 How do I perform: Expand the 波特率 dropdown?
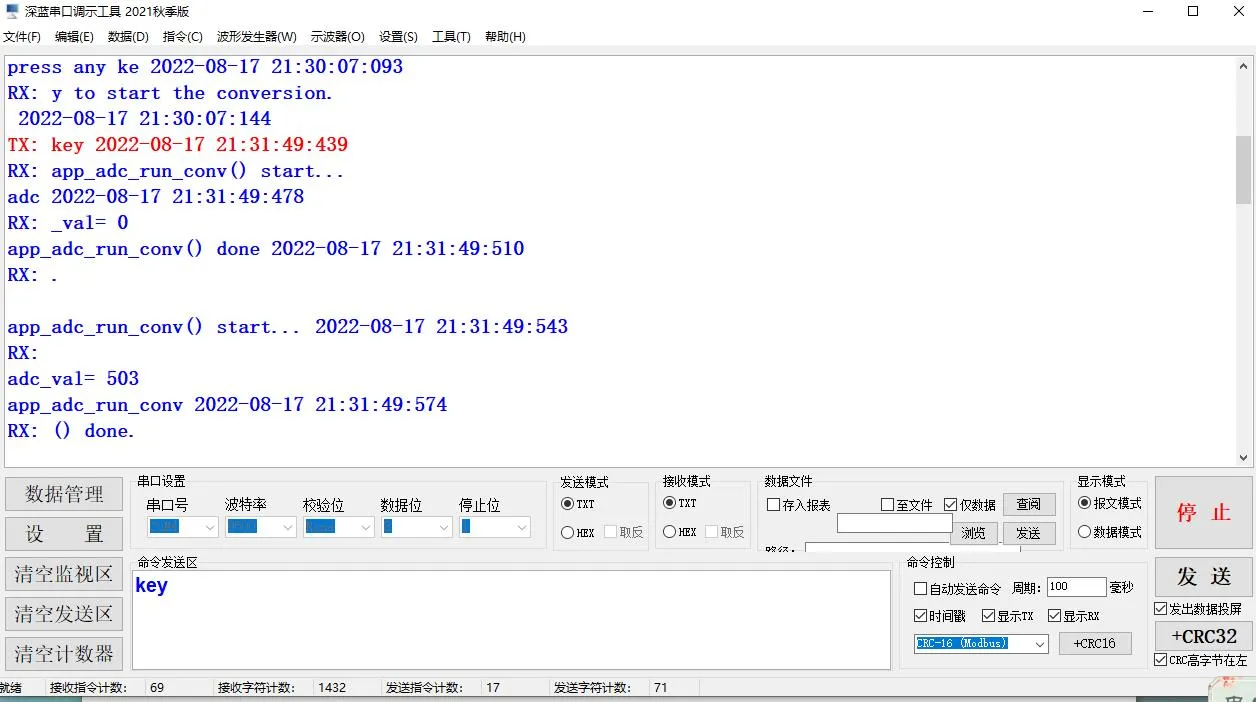point(288,527)
